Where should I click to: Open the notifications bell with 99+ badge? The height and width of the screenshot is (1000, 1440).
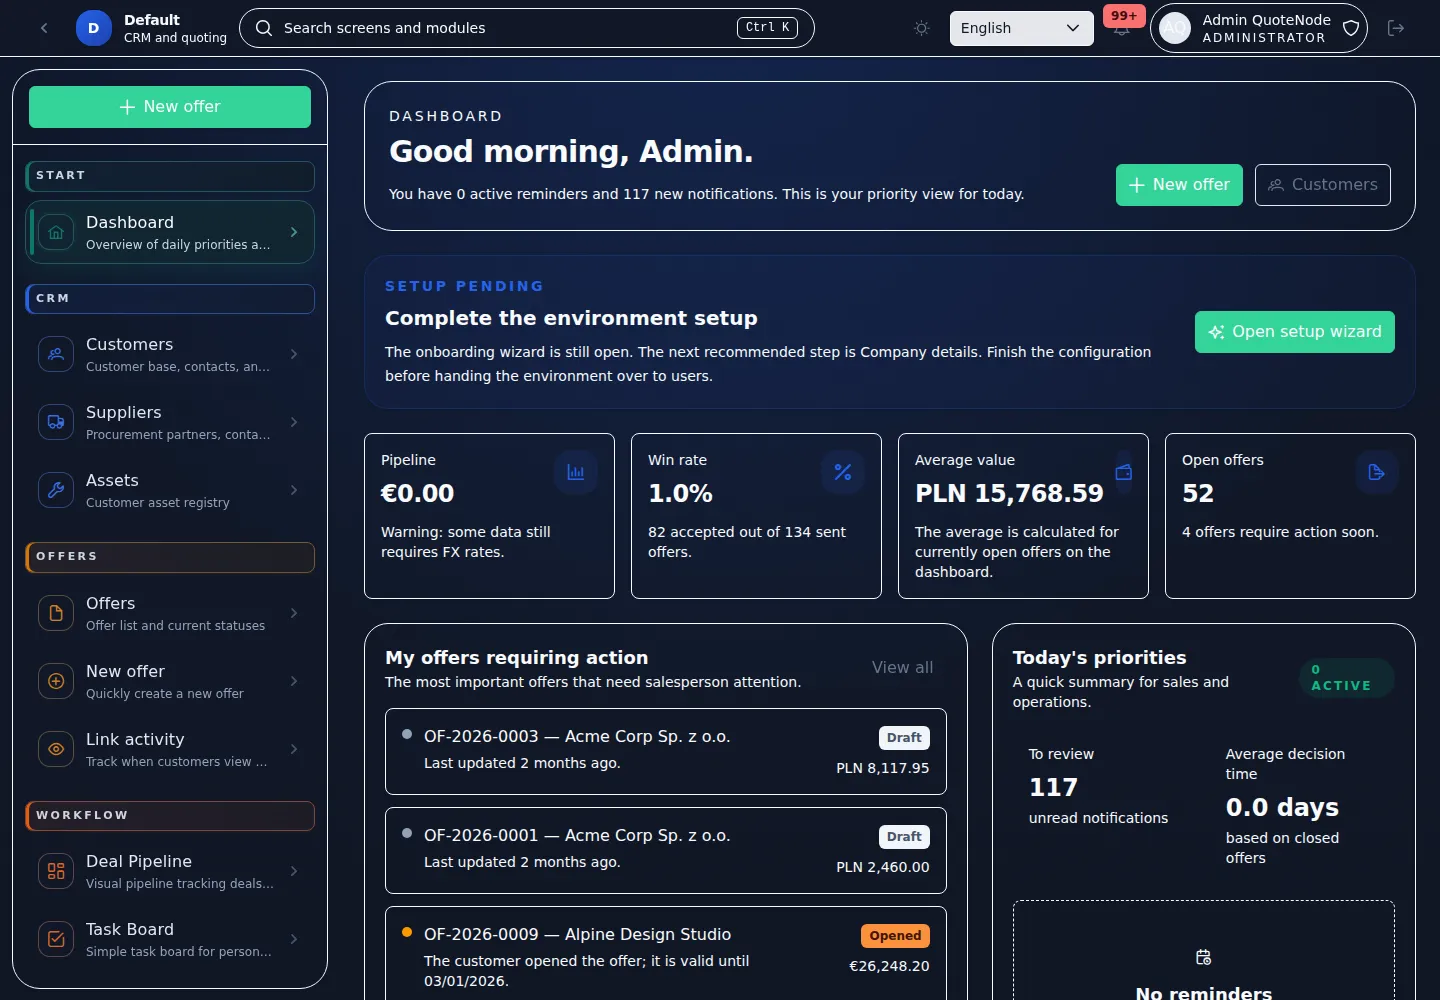point(1122,28)
